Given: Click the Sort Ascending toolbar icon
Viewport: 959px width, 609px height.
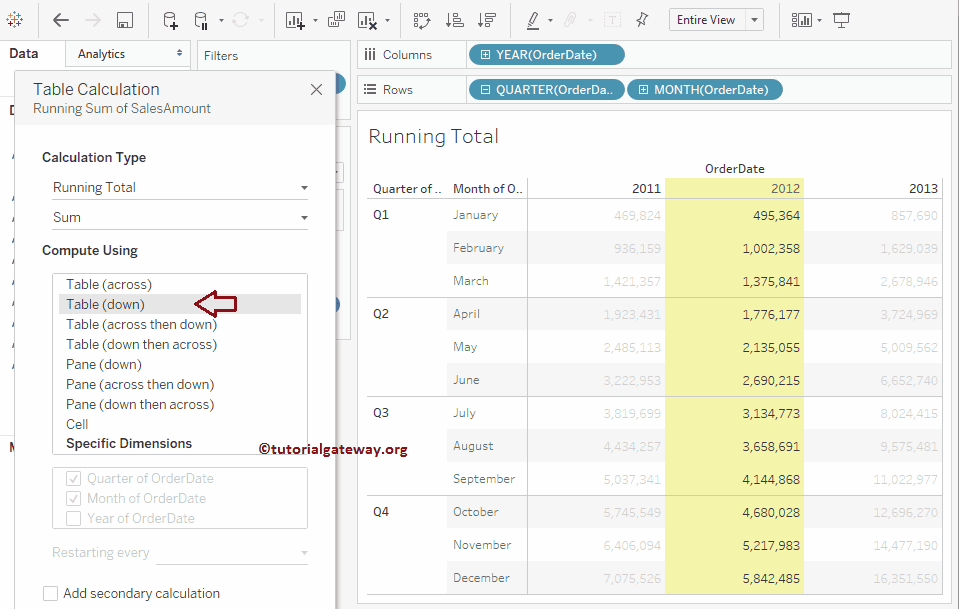Looking at the screenshot, I should pos(454,20).
